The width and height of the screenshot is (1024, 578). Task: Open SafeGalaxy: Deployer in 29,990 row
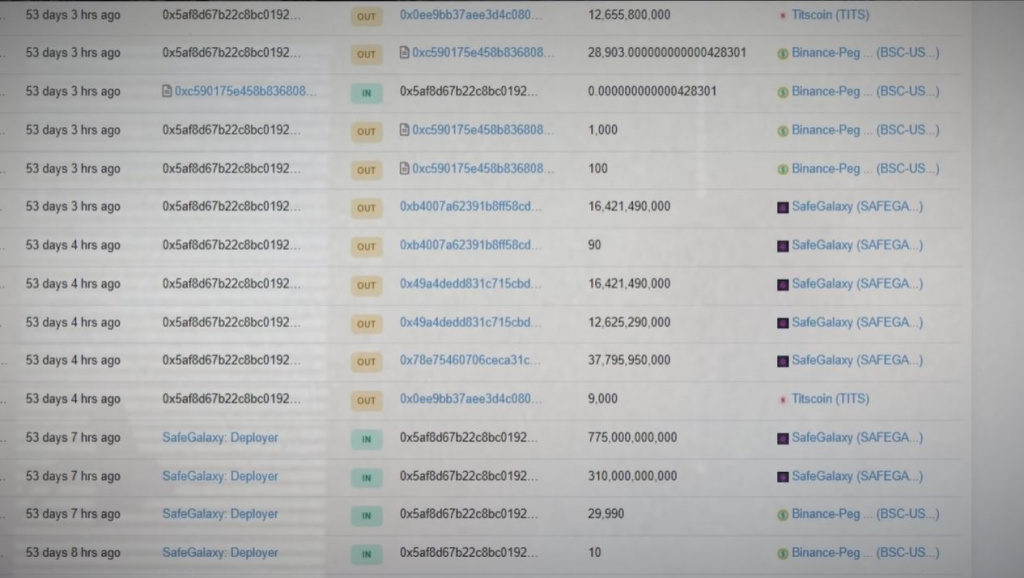click(x=220, y=514)
